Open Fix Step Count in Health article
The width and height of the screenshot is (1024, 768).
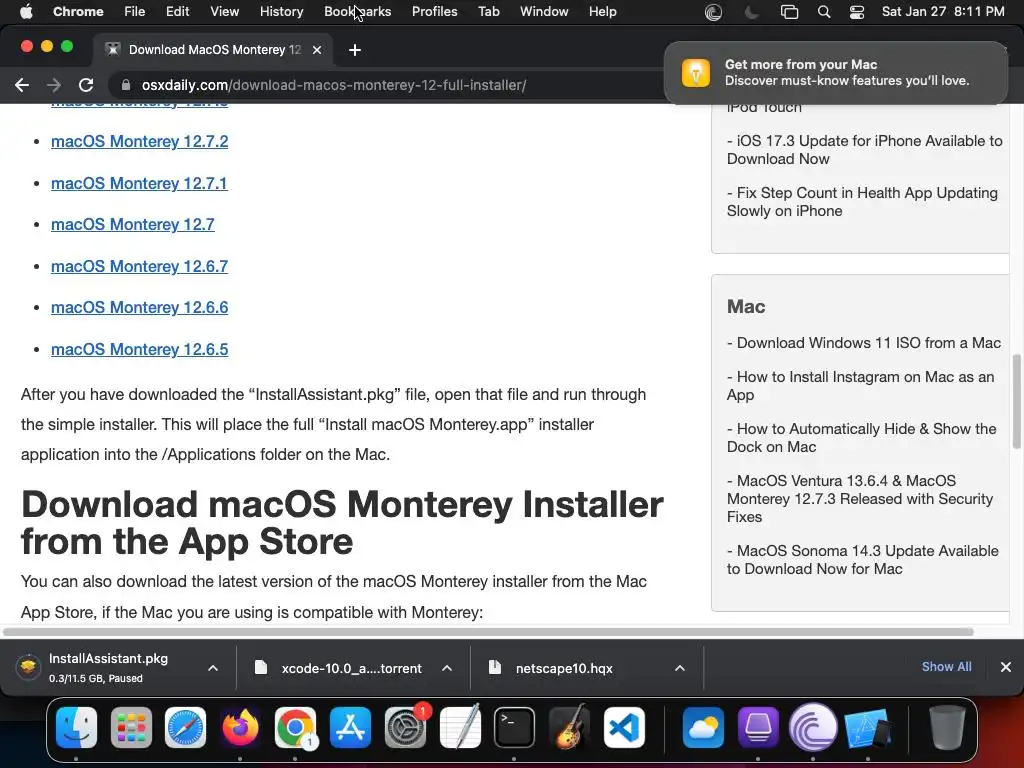pos(862,202)
